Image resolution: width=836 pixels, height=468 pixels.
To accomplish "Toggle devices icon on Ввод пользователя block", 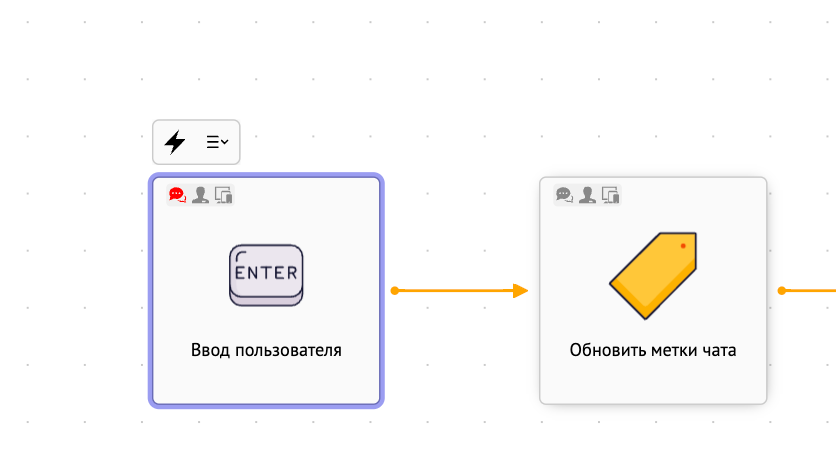I will coord(223,195).
